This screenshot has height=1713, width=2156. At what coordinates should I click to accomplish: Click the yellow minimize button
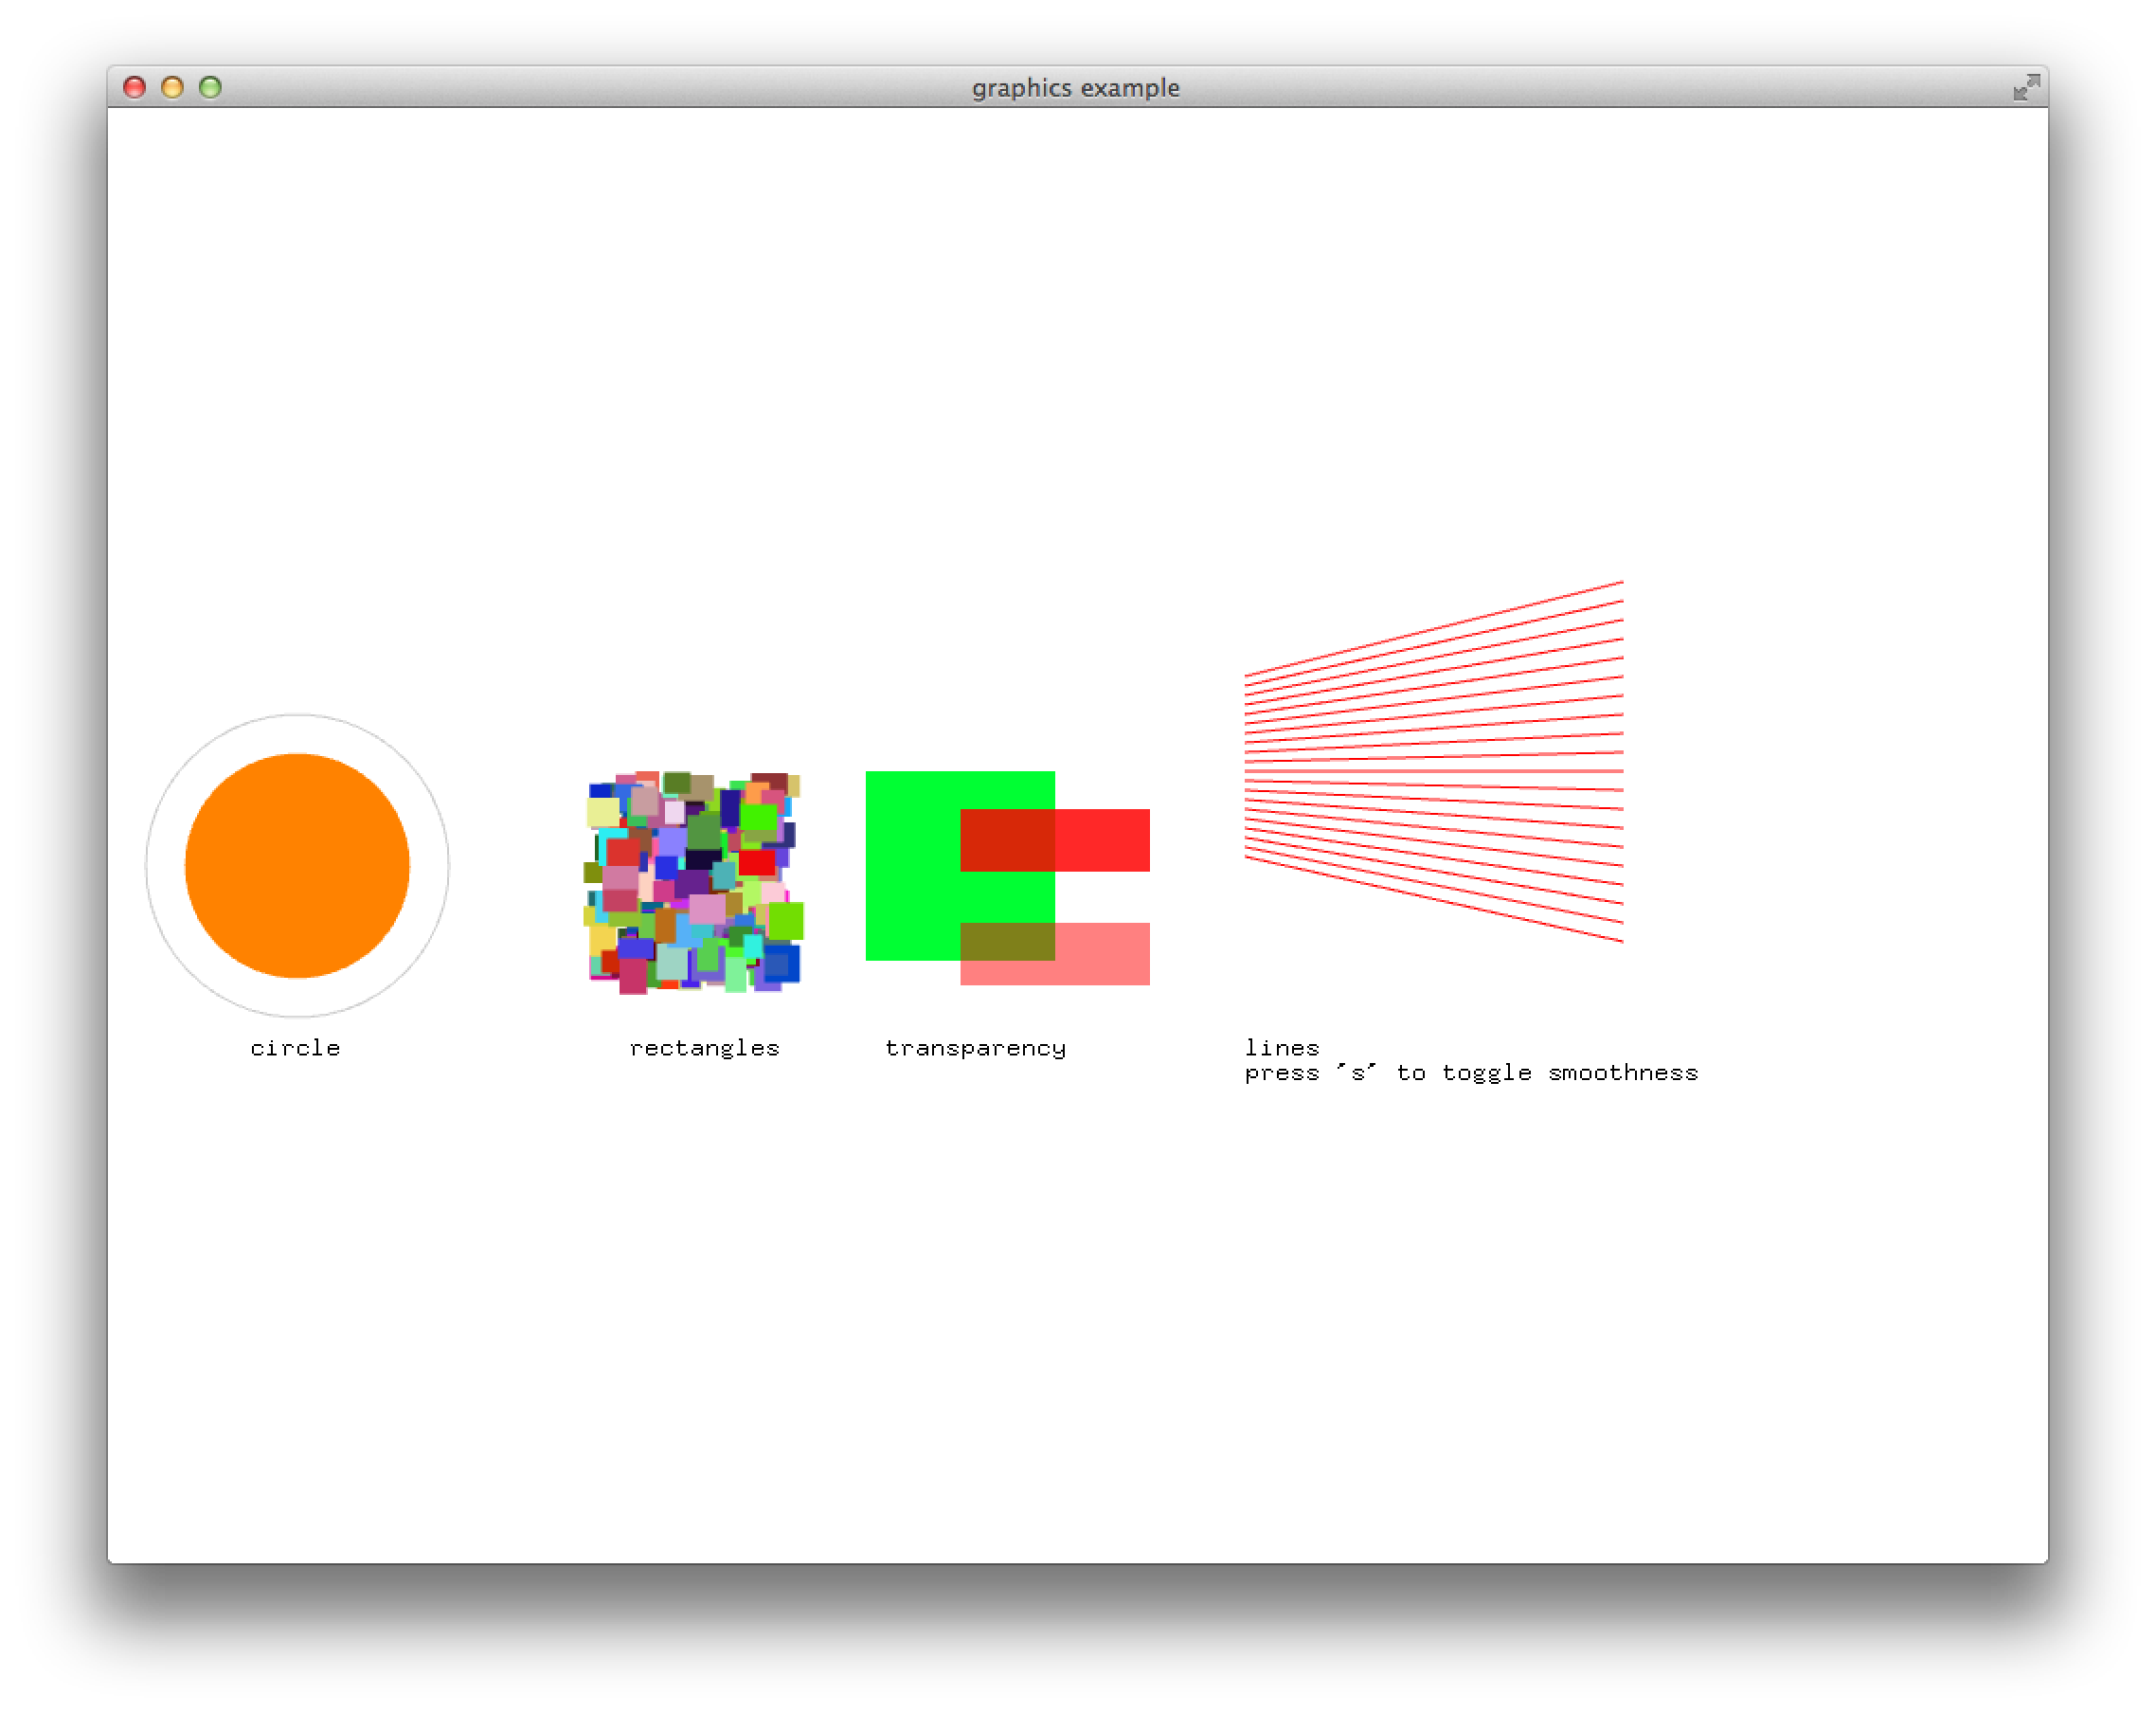[172, 88]
